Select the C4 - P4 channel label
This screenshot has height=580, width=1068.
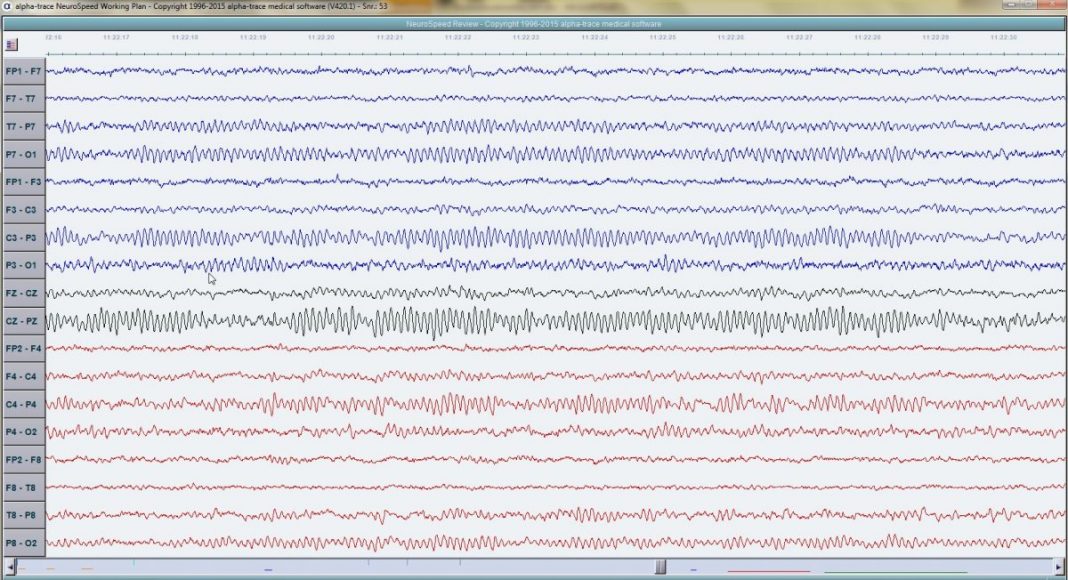(24, 404)
